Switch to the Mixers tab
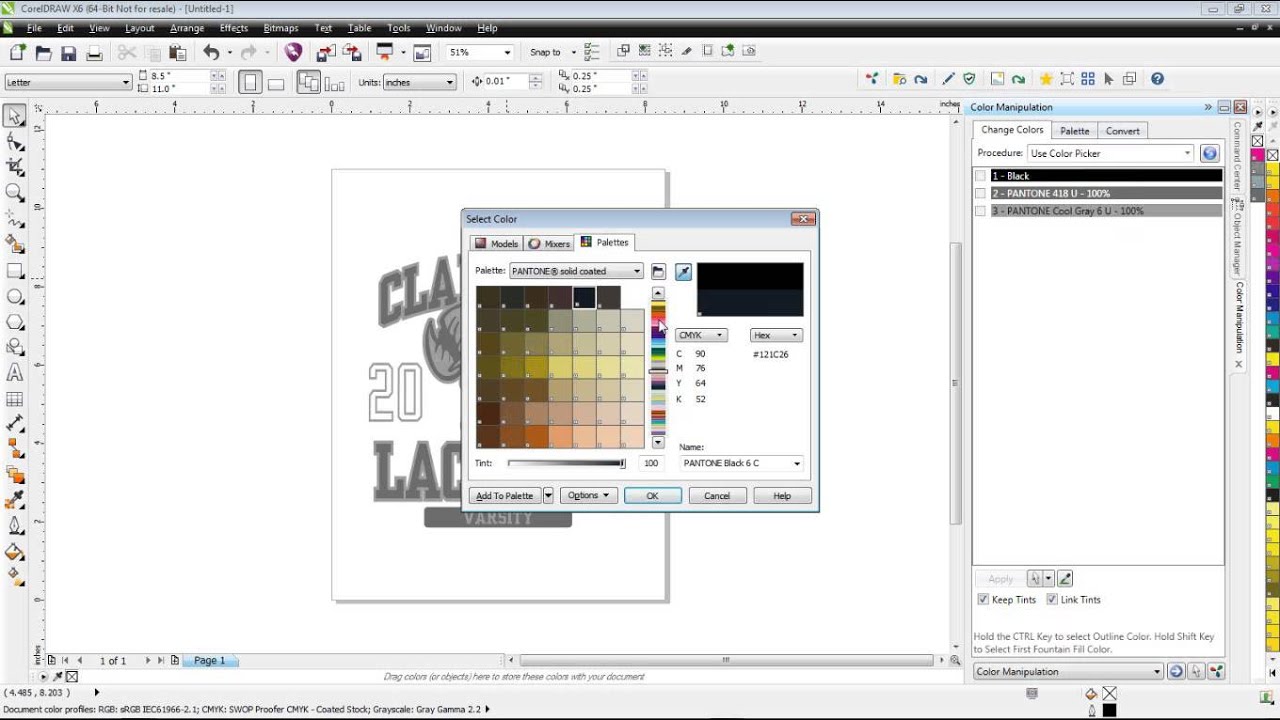1280x720 pixels. [x=549, y=243]
